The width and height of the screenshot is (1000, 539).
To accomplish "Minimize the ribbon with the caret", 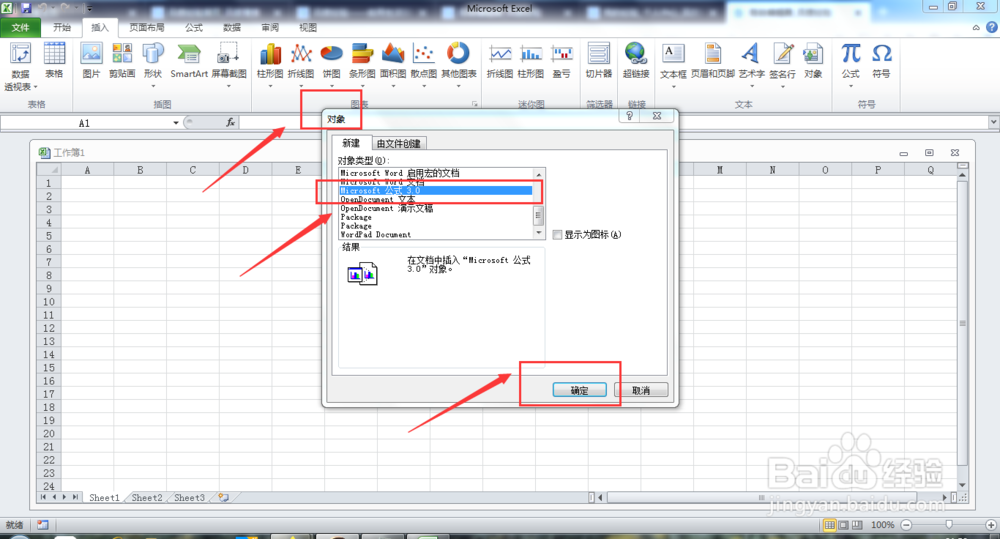I will tap(976, 27).
